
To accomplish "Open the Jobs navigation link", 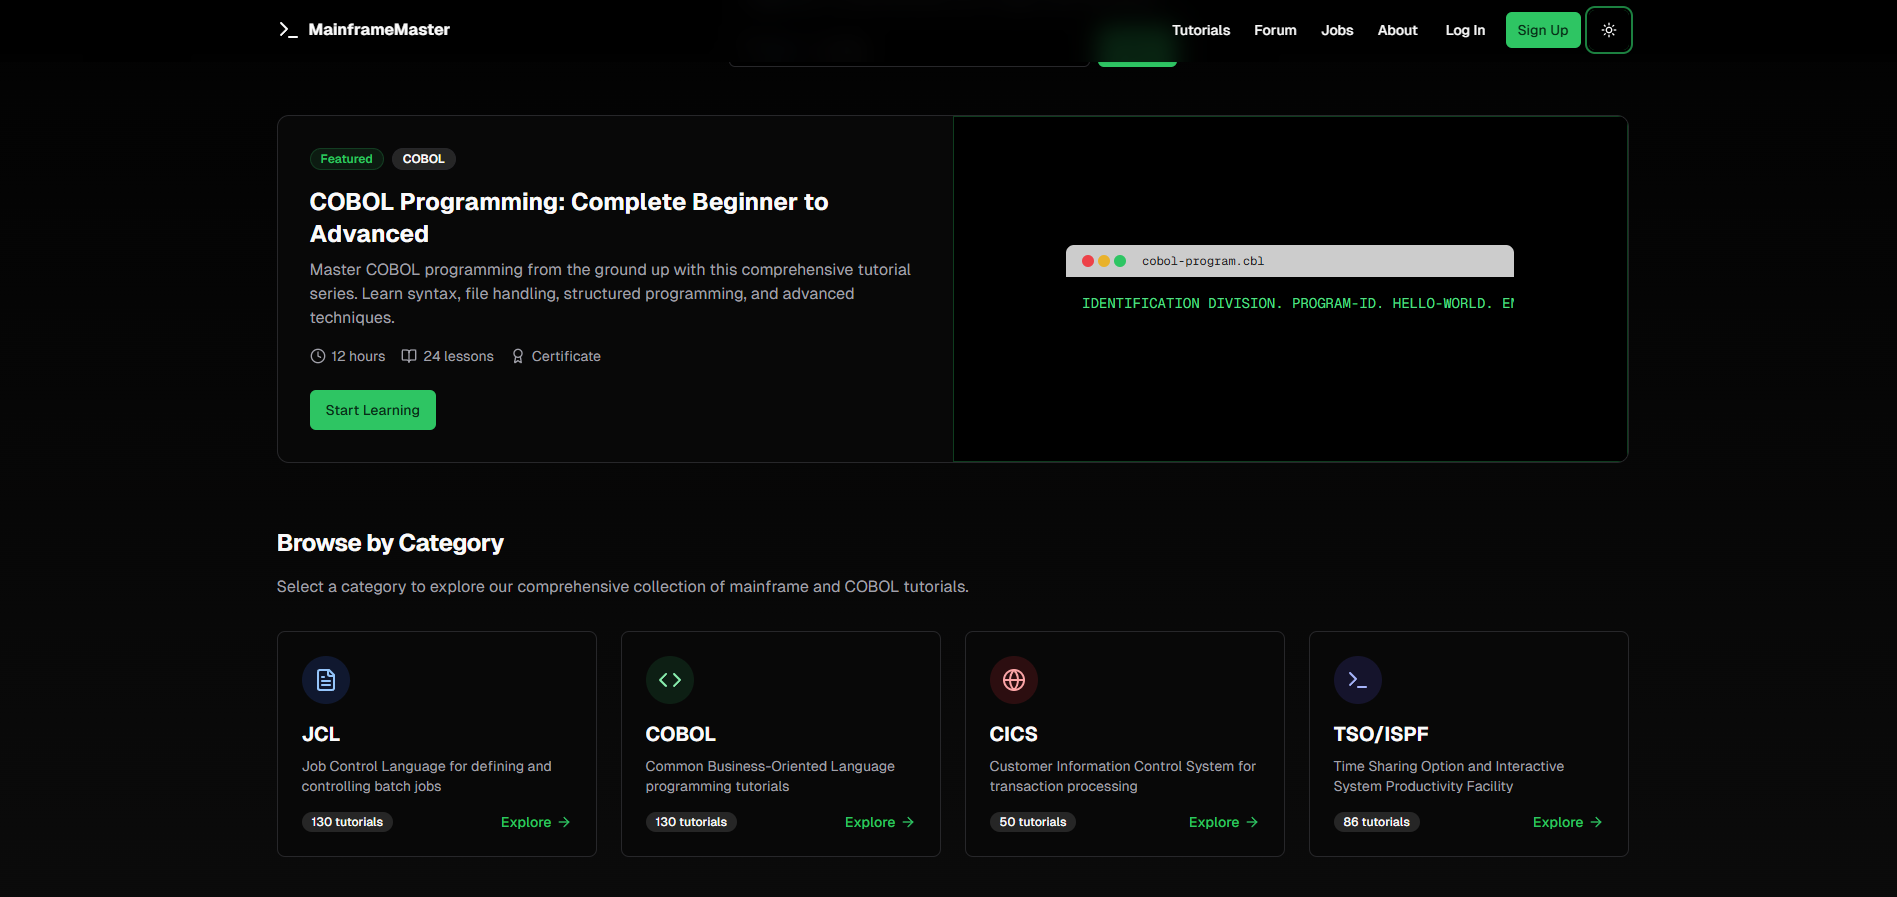I will [x=1337, y=30].
